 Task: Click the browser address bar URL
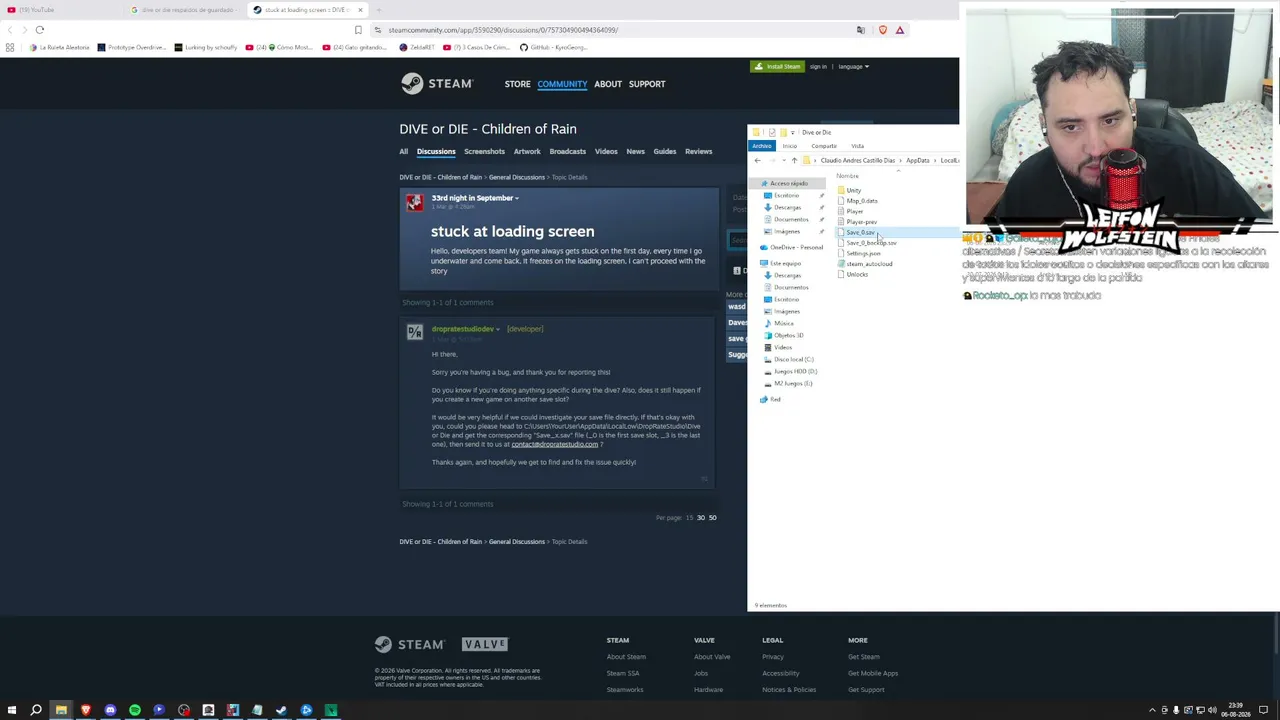tap(503, 30)
